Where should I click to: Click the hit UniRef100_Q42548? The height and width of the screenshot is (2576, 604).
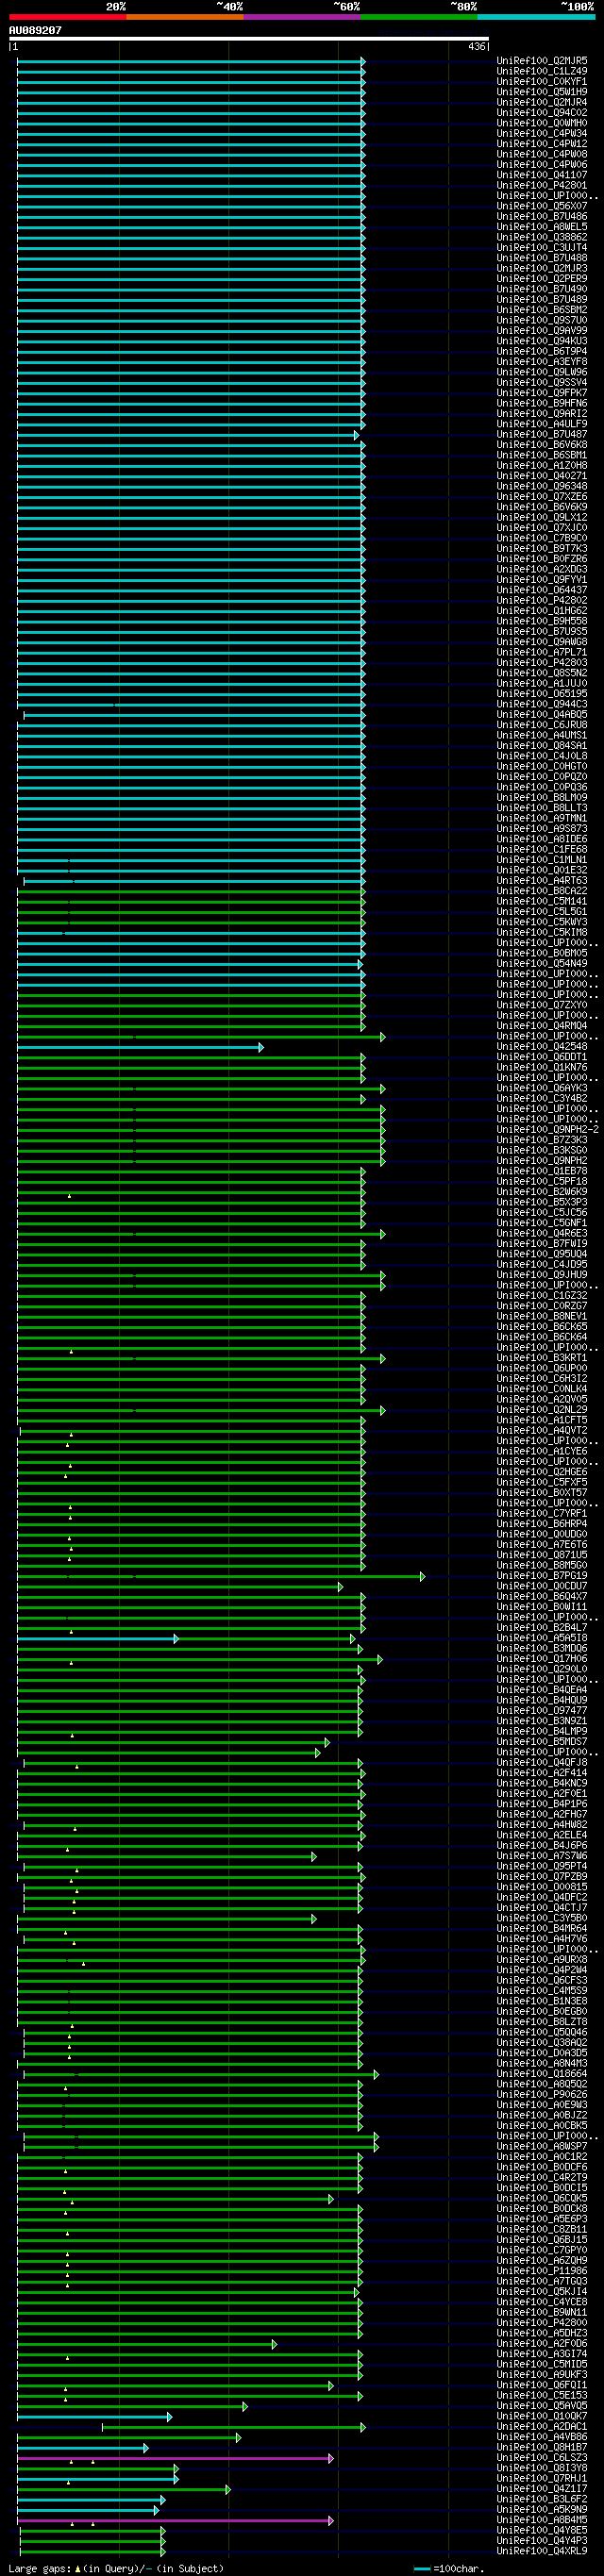pyautogui.click(x=542, y=1047)
